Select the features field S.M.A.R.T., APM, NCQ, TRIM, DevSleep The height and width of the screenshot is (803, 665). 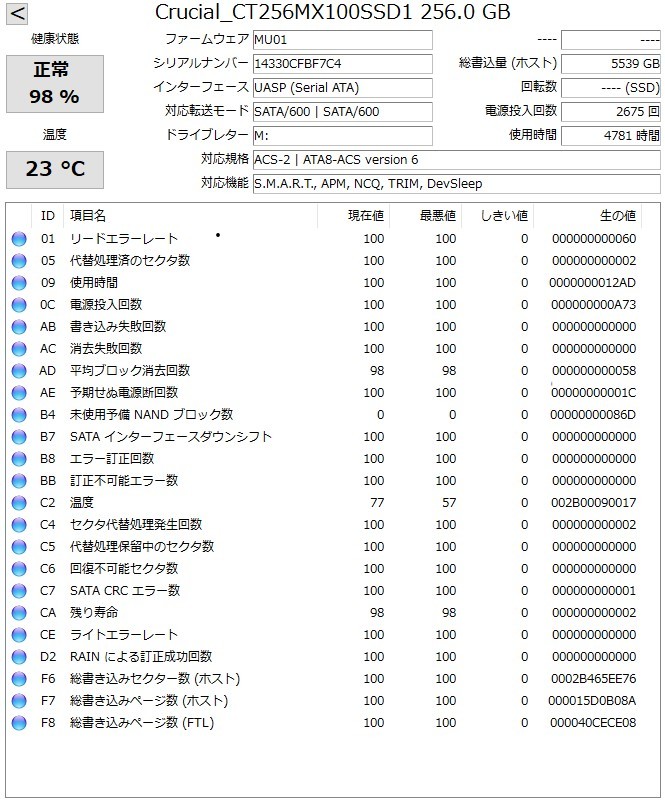[x=457, y=184]
